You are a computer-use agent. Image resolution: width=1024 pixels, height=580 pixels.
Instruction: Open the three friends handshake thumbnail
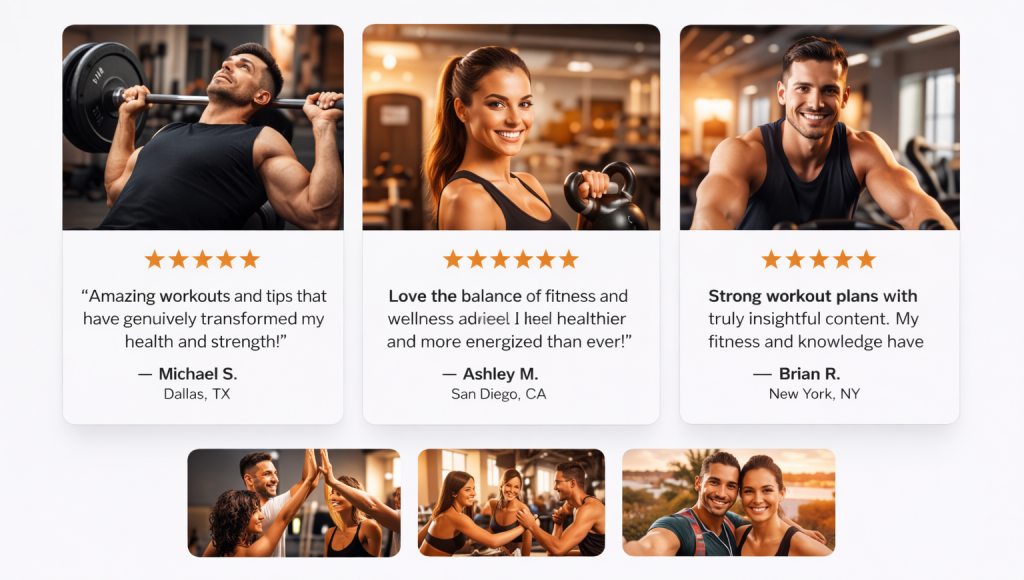coord(511,503)
